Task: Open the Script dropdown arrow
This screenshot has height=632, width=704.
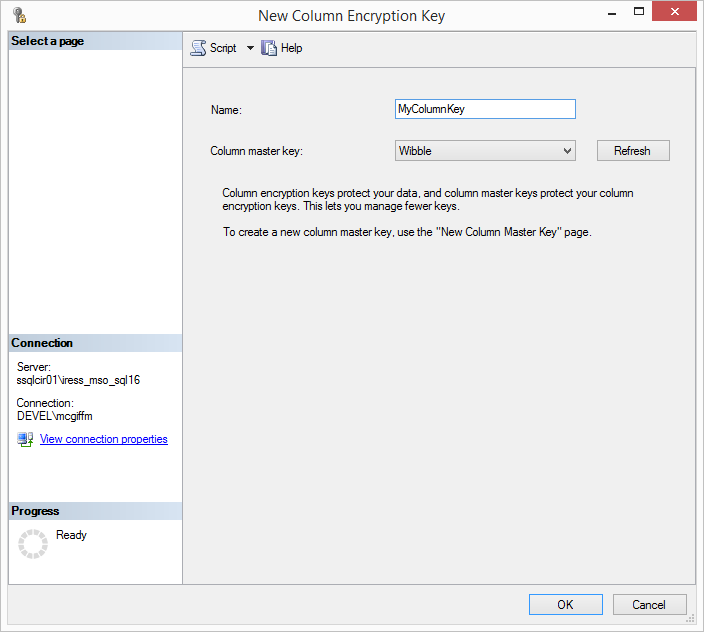Action: 250,48
